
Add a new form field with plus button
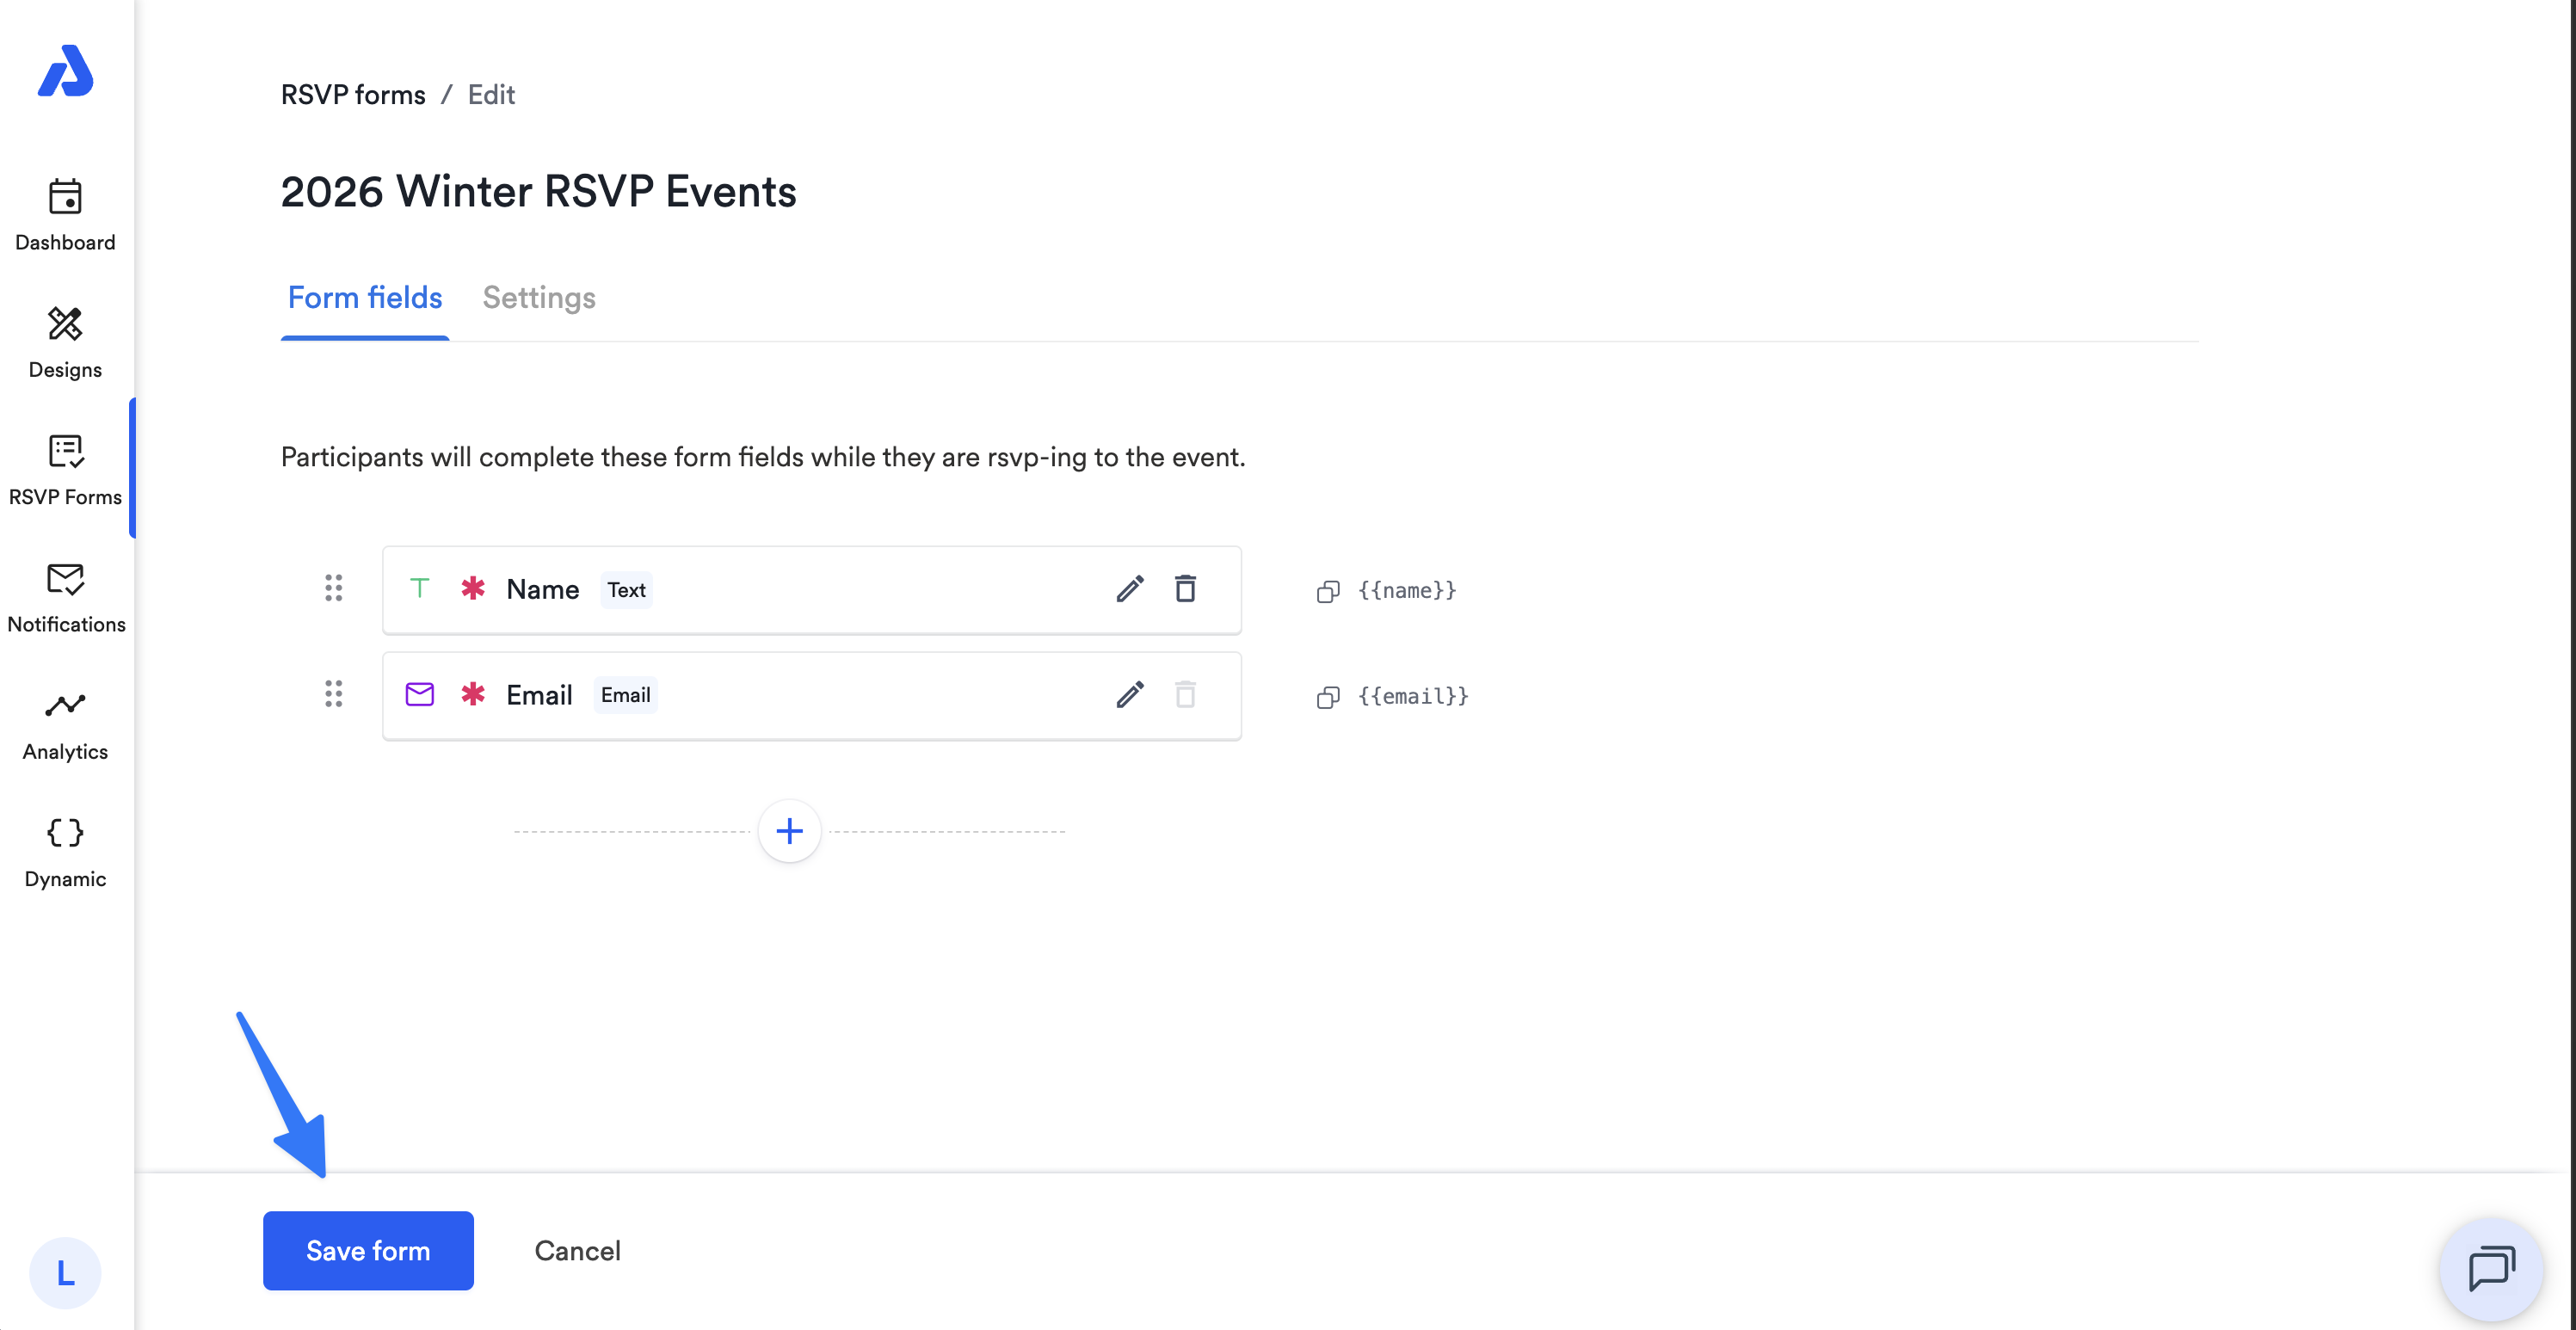[789, 831]
